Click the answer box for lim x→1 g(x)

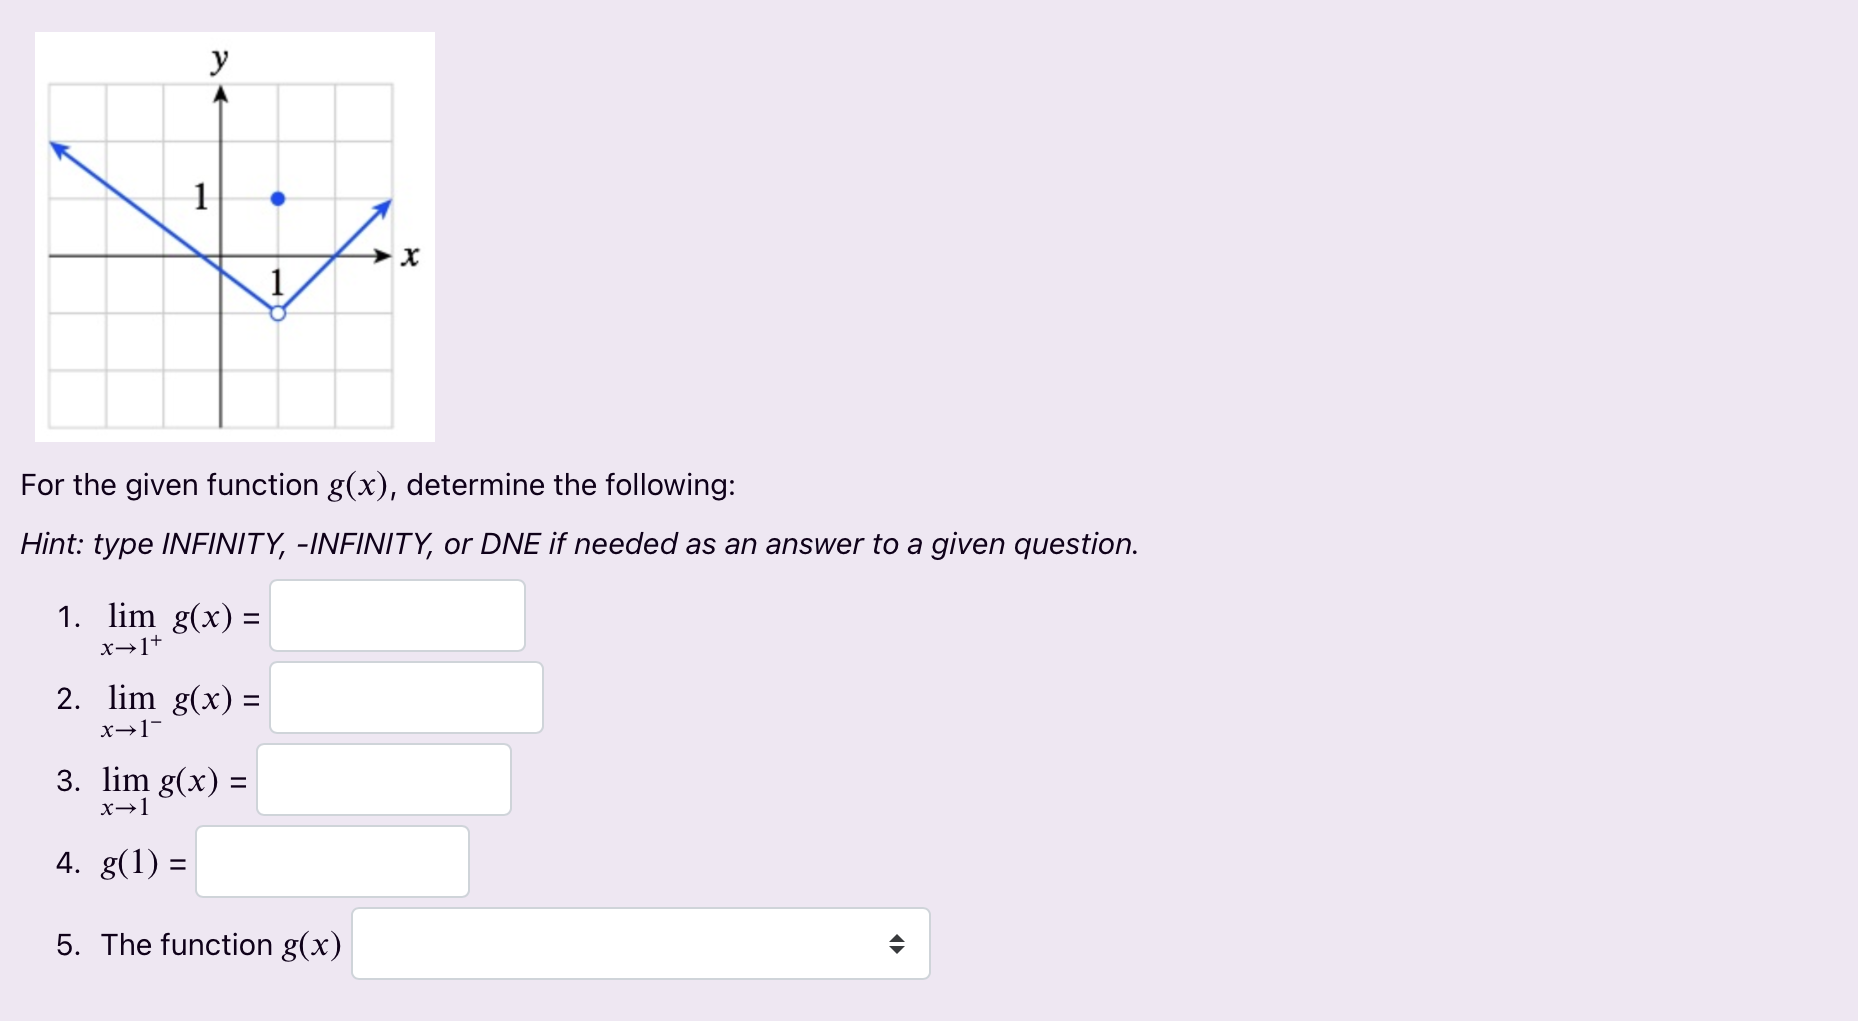coord(383,779)
